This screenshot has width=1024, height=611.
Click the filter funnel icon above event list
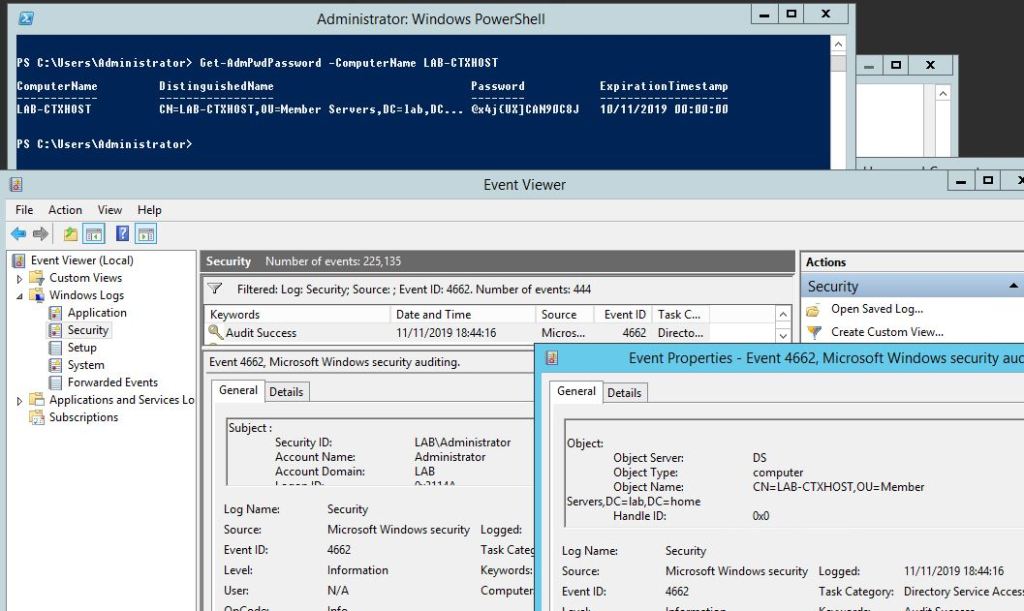click(x=214, y=289)
